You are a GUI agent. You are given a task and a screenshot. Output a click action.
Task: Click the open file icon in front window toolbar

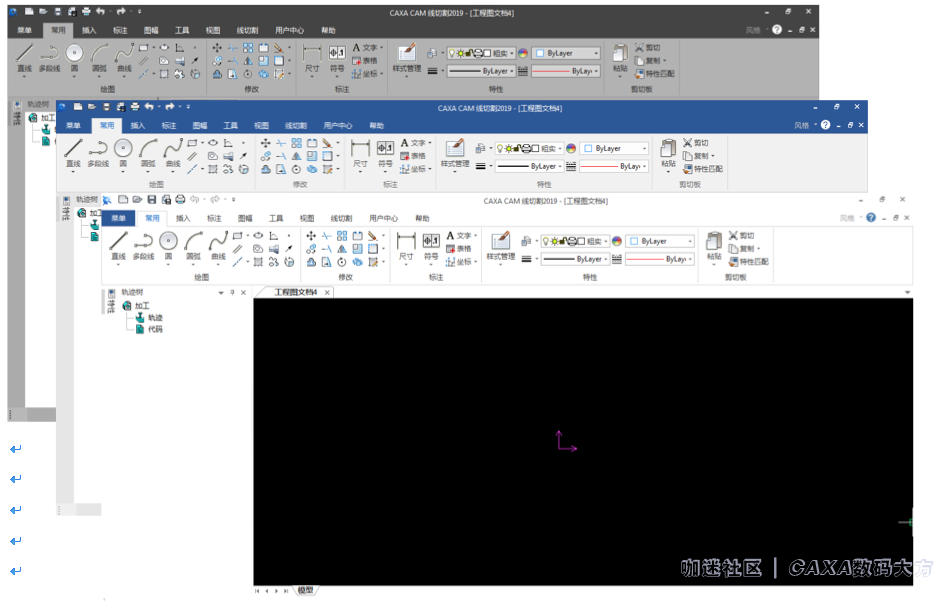click(137, 200)
